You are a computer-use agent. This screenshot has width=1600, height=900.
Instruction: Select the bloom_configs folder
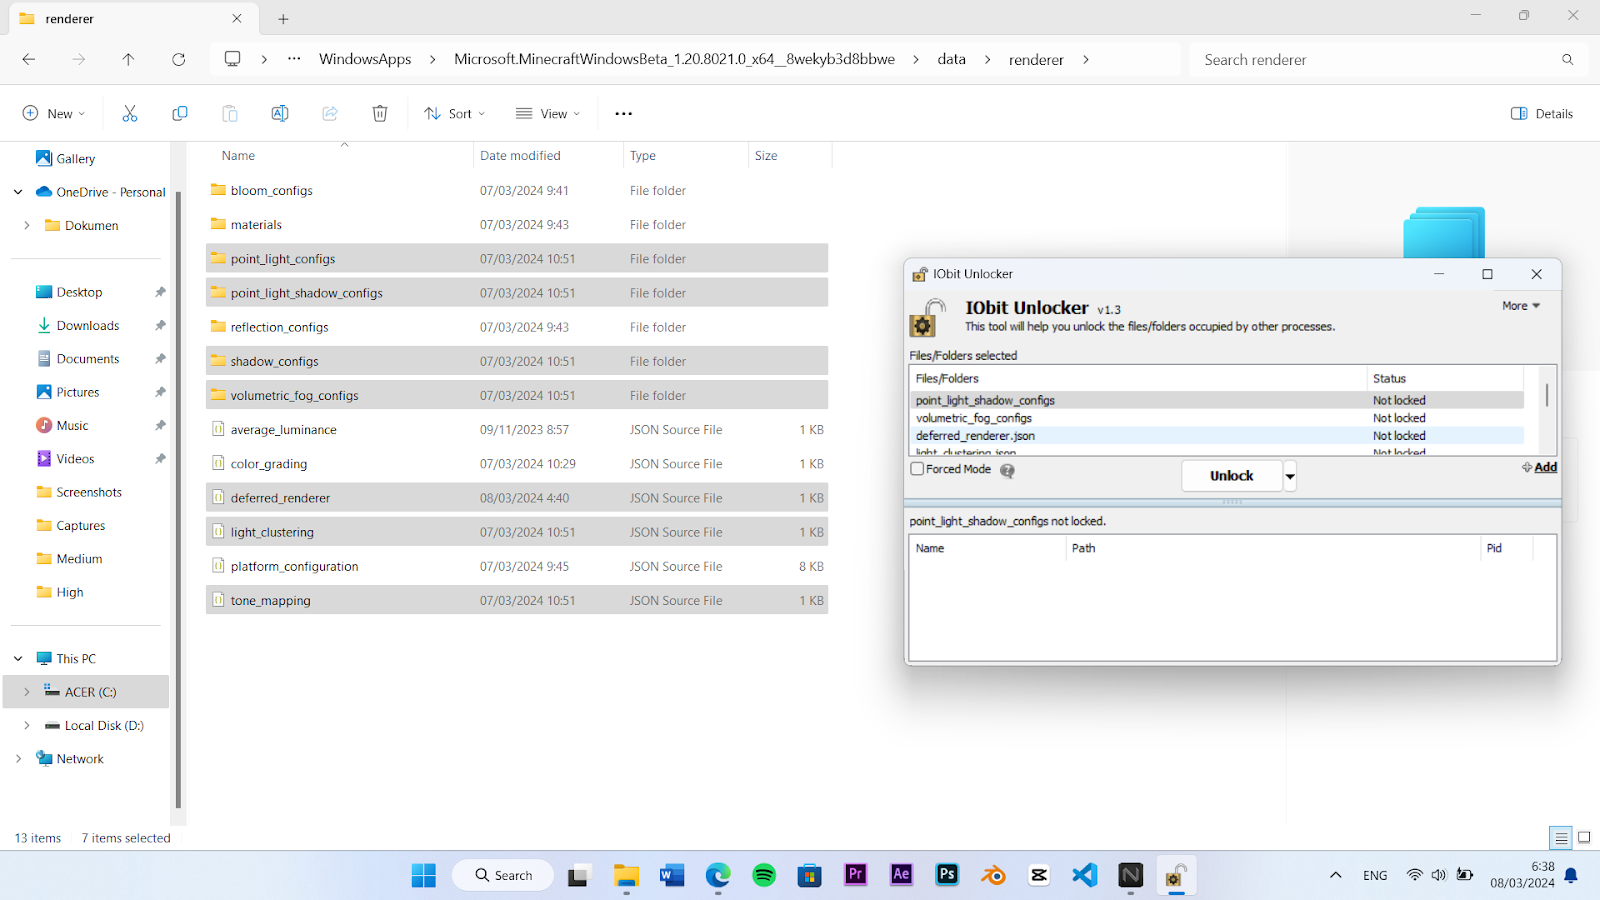click(x=517, y=191)
